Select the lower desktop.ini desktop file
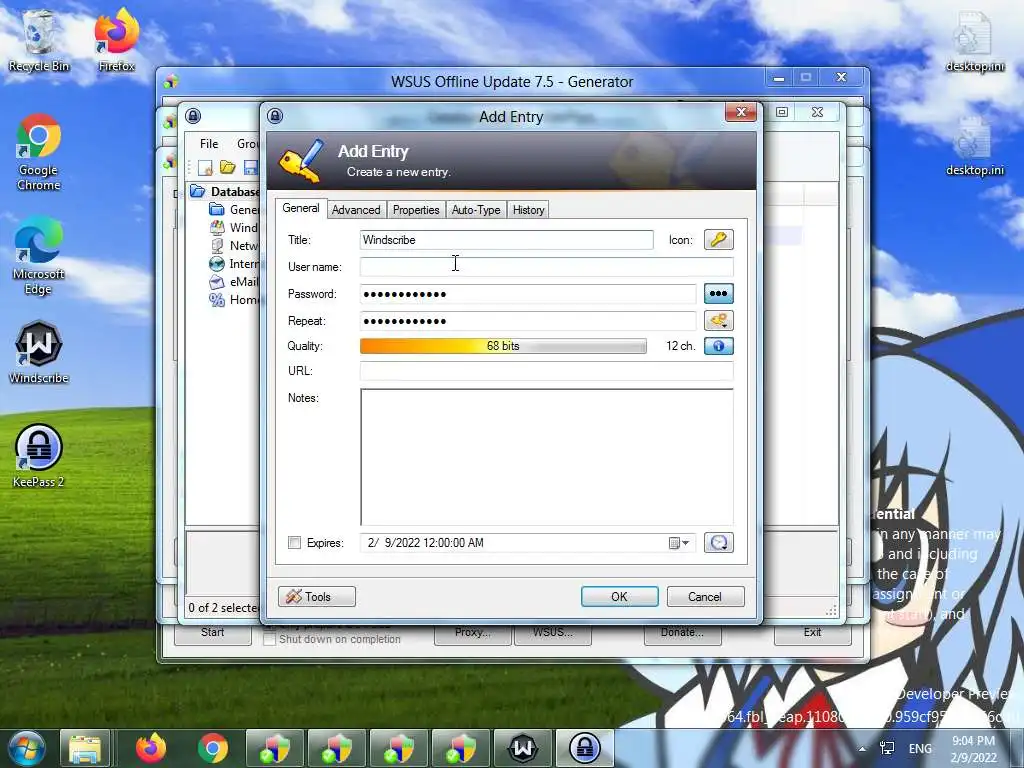This screenshot has width=1024, height=768. [975, 145]
